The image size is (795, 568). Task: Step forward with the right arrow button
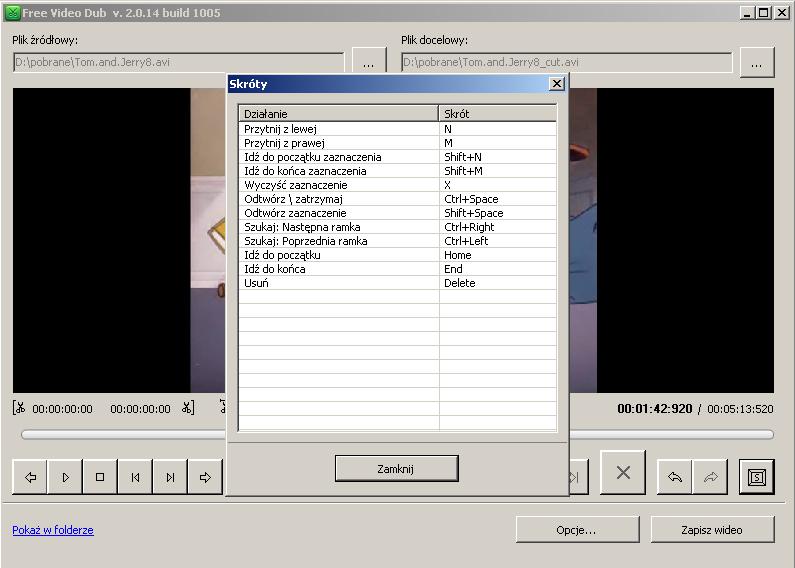(x=205, y=477)
